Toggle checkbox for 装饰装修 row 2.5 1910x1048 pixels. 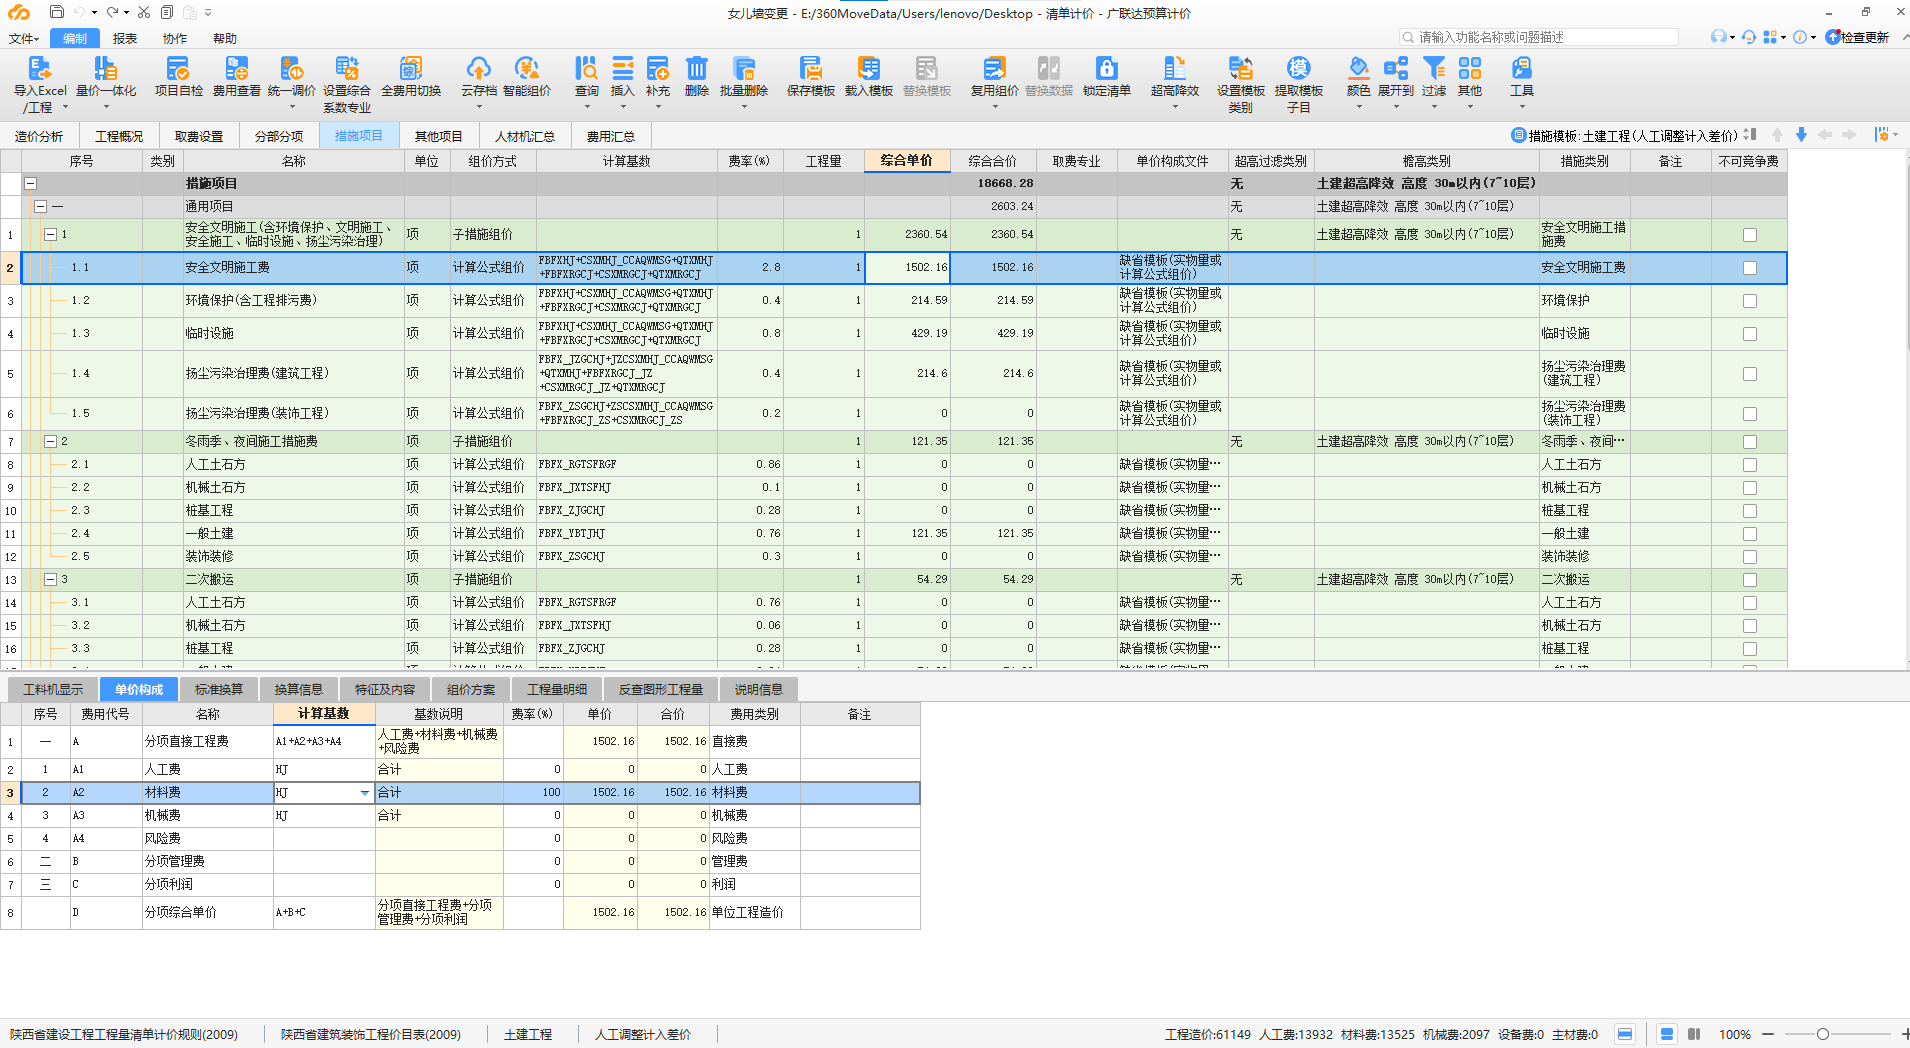[1749, 557]
